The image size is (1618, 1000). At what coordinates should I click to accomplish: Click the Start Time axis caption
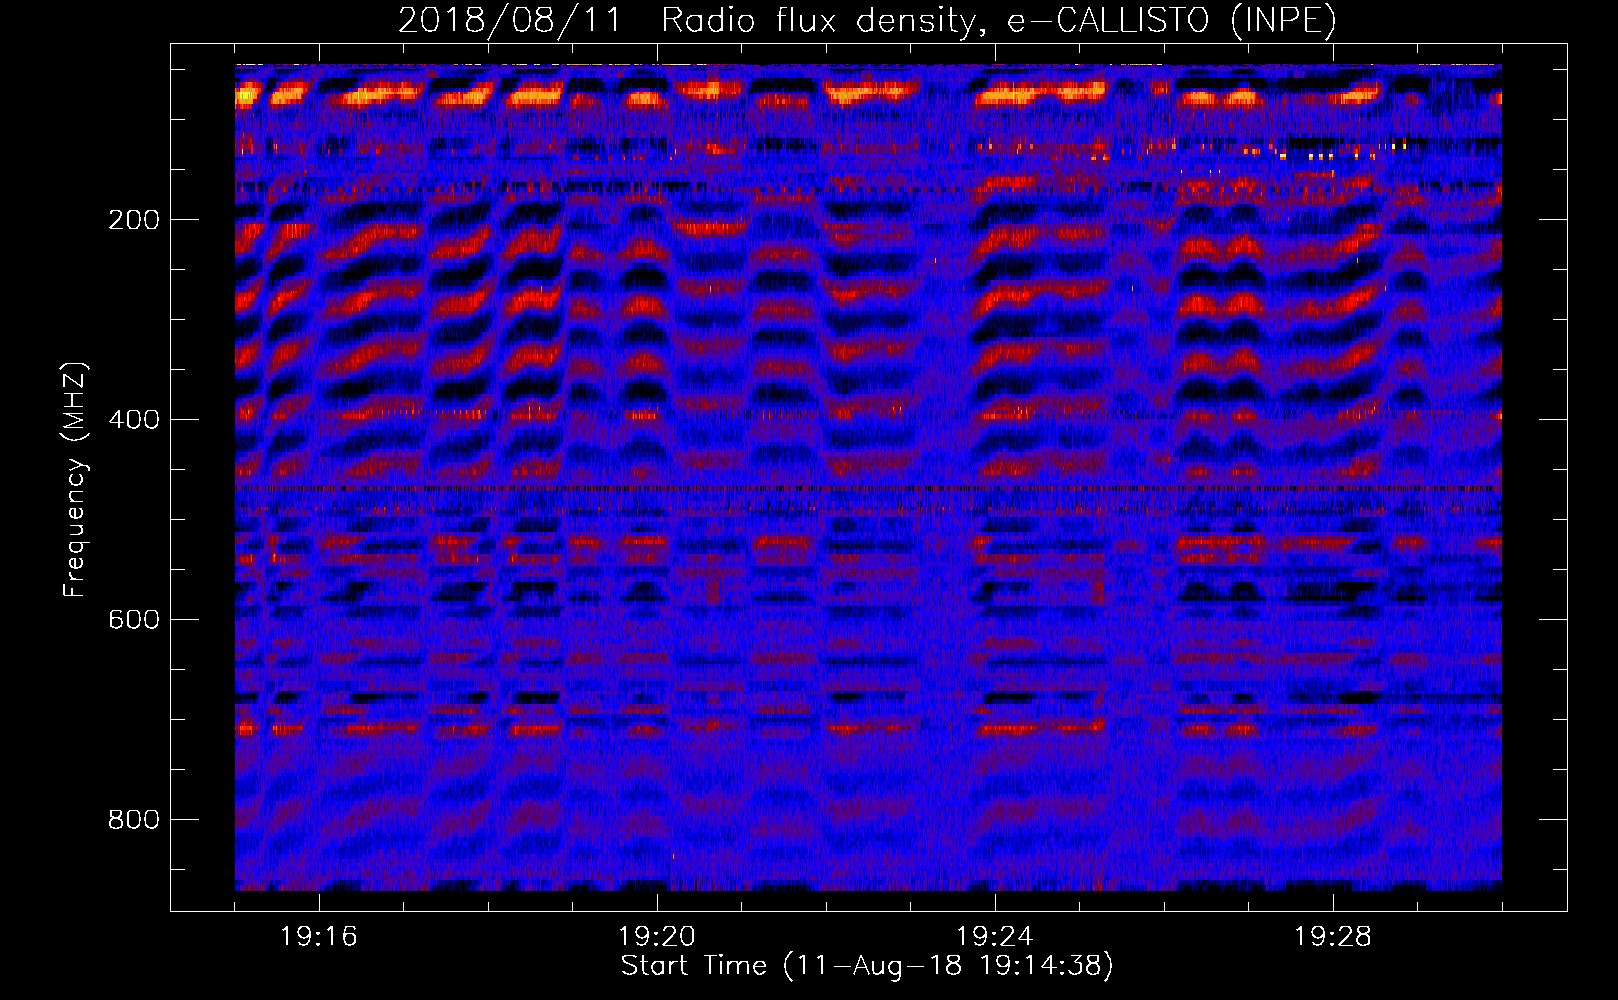pyautogui.click(x=867, y=966)
